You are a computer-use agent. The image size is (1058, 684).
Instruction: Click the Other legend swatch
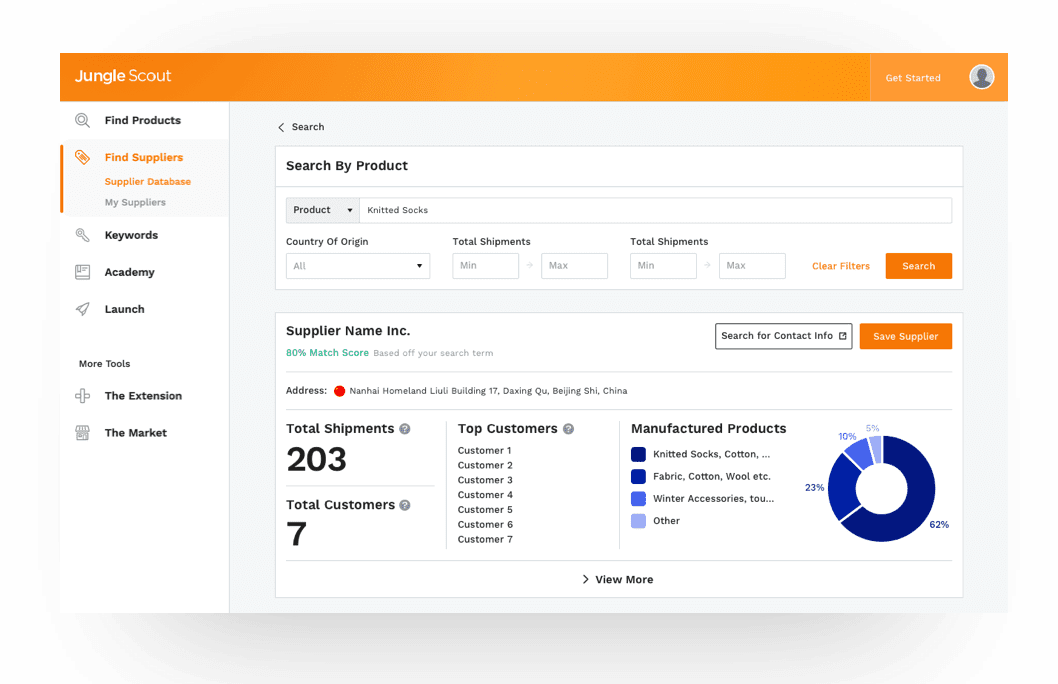638,521
